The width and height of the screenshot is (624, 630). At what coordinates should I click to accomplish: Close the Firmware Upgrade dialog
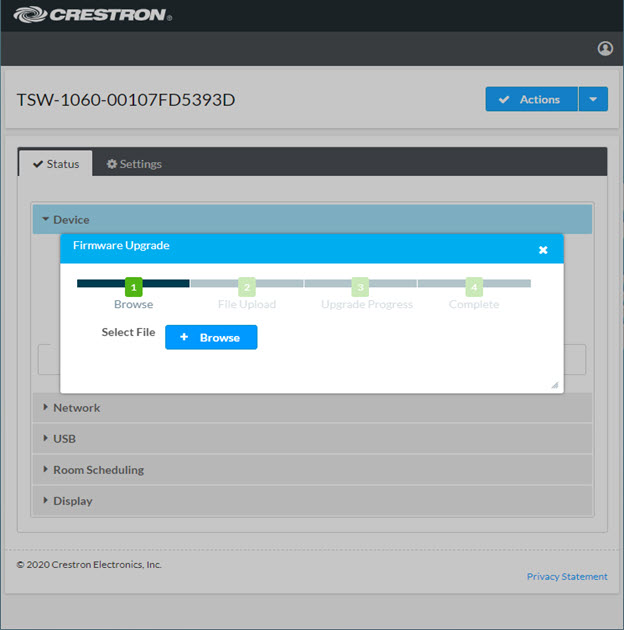[x=543, y=250]
